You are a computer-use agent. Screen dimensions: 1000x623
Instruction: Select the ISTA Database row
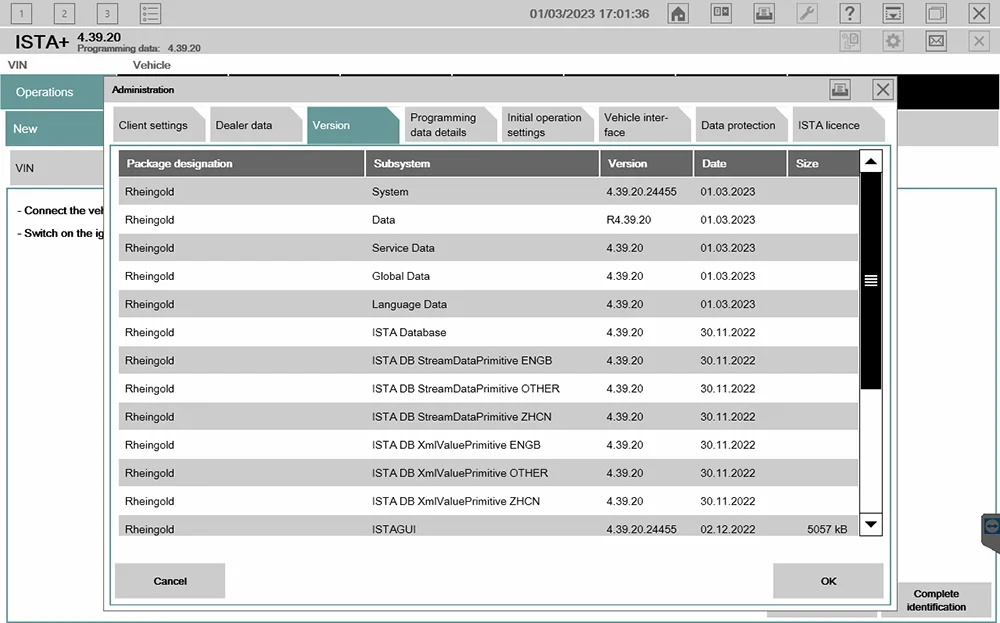(x=488, y=332)
